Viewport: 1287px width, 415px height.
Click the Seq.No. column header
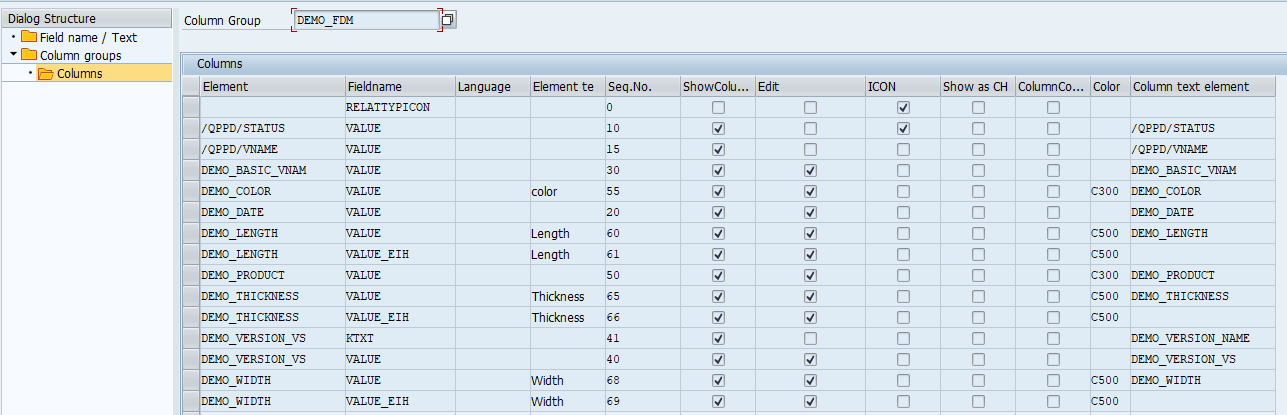(629, 87)
